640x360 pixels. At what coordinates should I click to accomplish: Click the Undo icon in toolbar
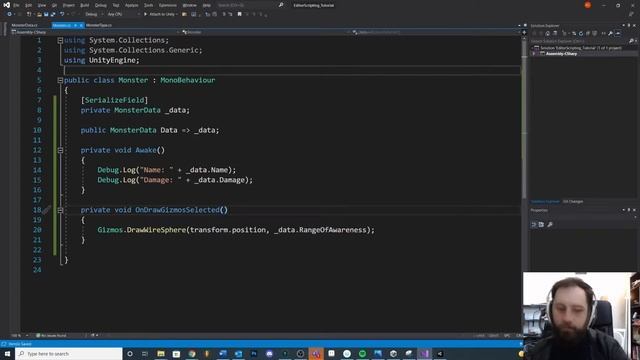pos(62,14)
